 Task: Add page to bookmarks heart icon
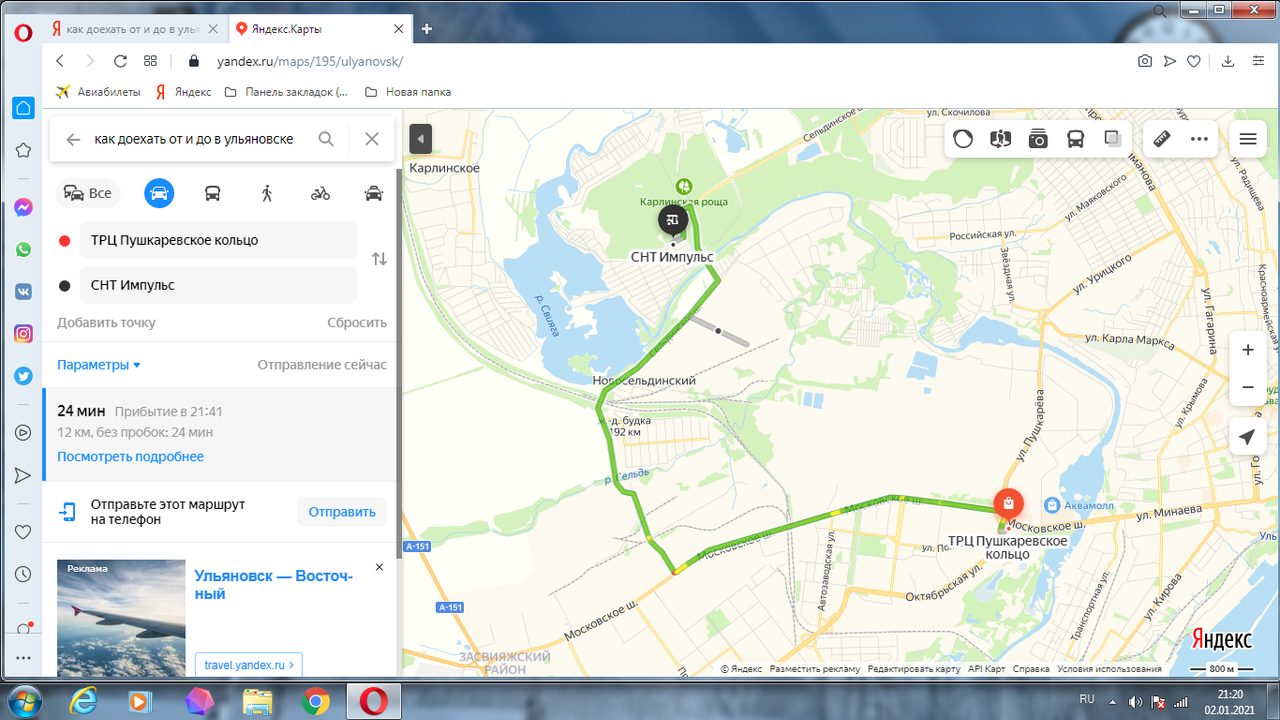point(1194,61)
